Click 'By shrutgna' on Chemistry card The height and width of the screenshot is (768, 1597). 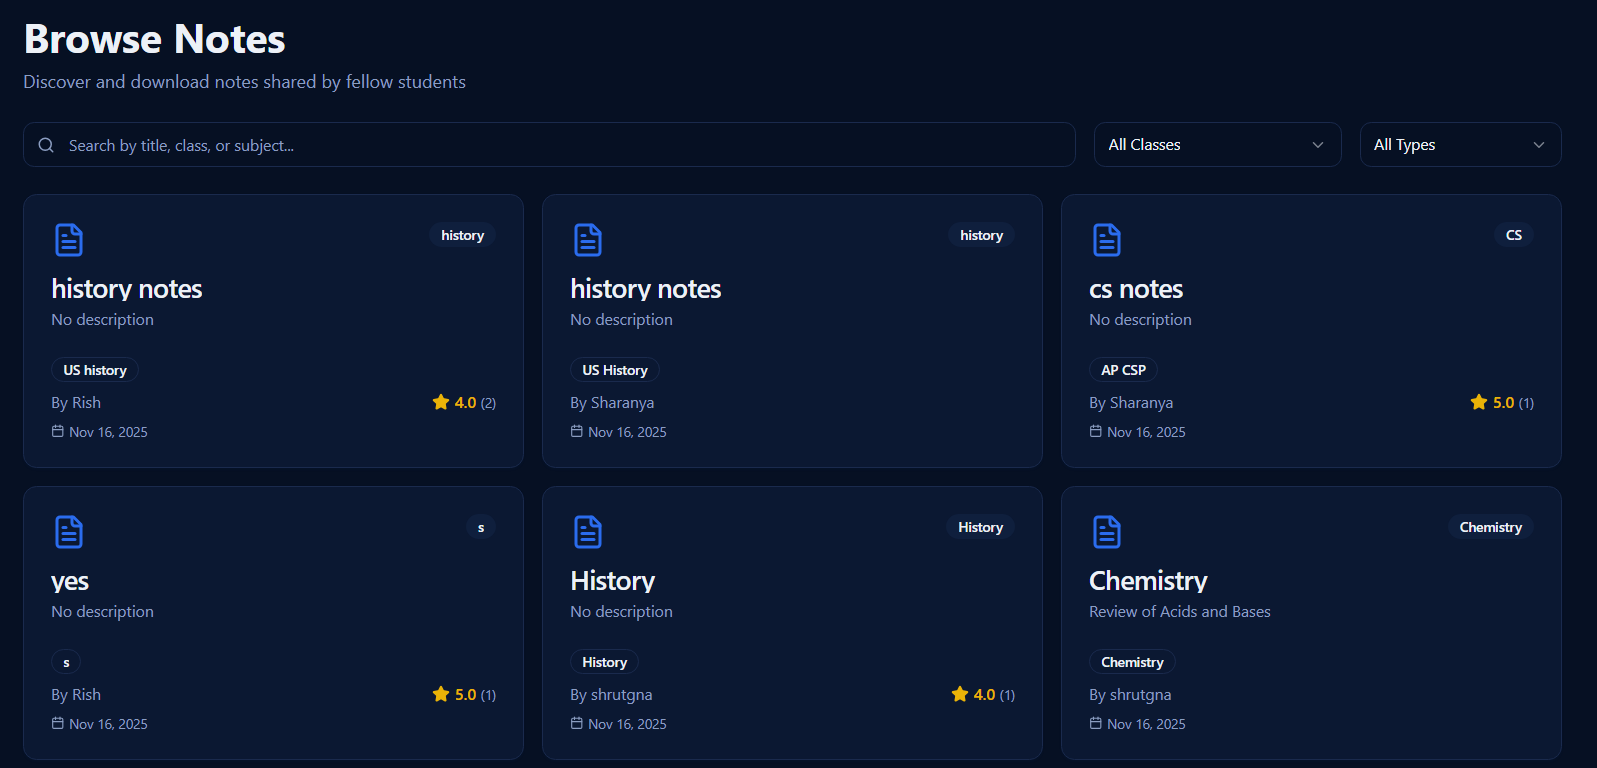point(1130,694)
